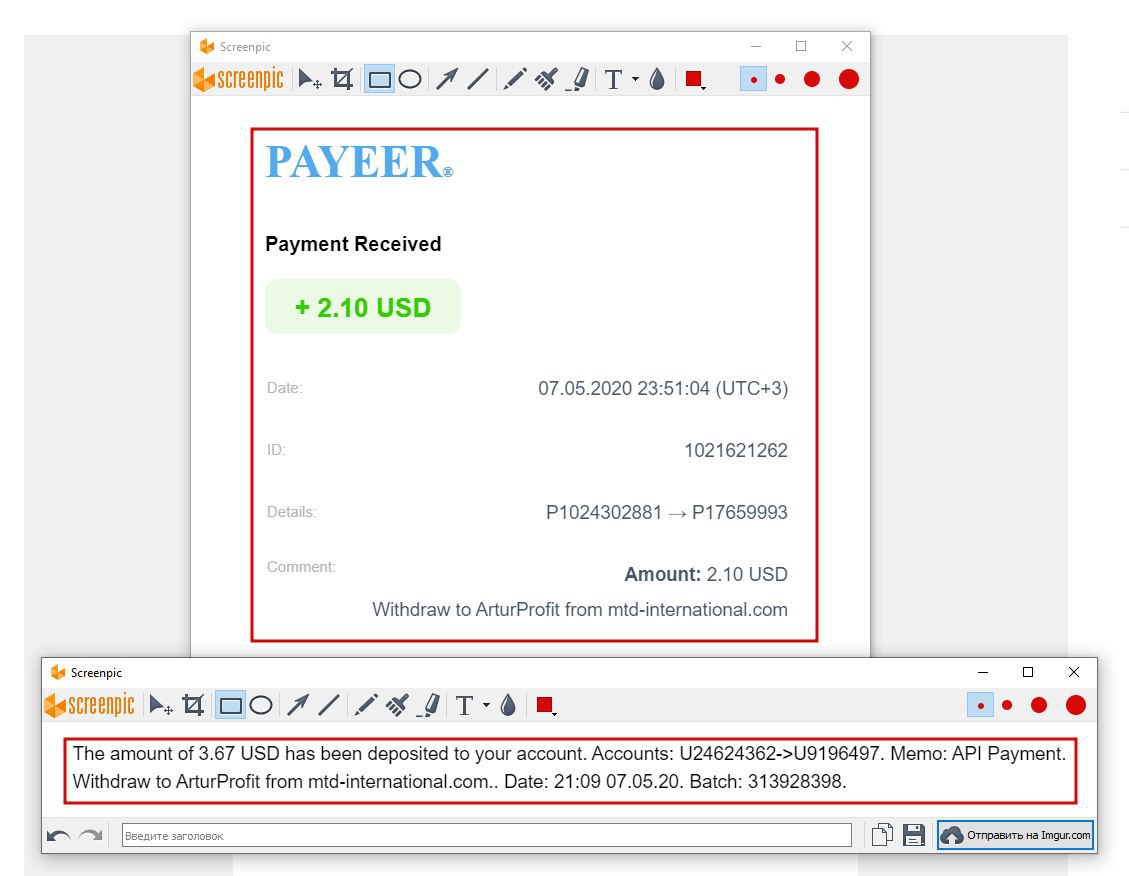The width and height of the screenshot is (1129, 876).
Task: Select pencil tool in top Screenpic window
Action: coord(514,79)
